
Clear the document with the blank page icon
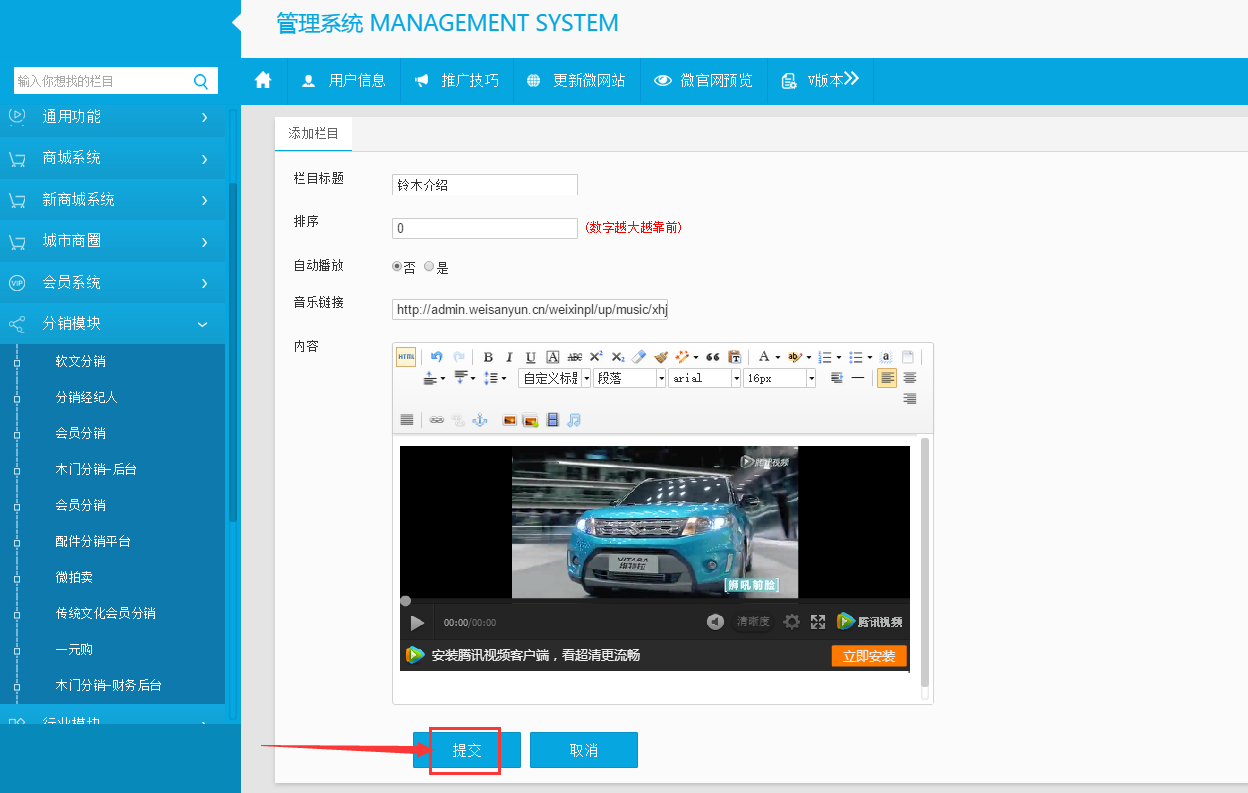[908, 357]
